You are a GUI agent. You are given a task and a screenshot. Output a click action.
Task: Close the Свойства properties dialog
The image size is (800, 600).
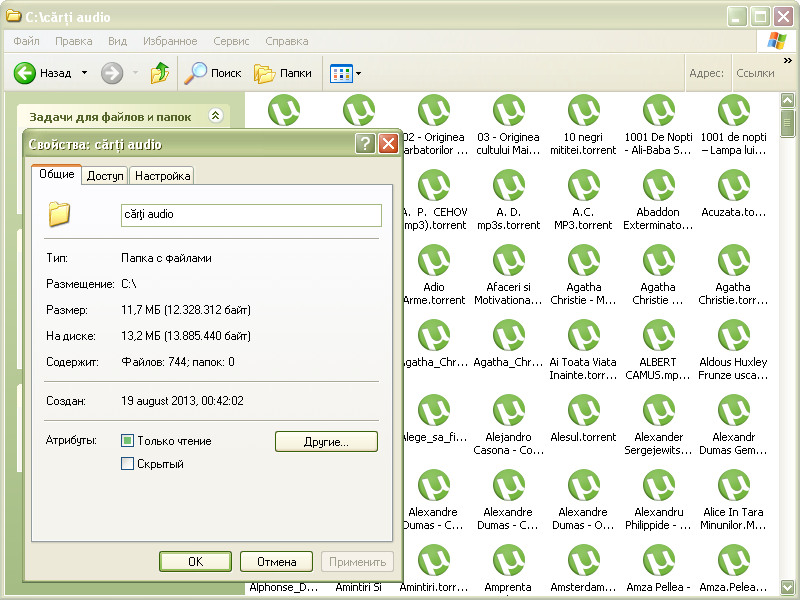click(388, 144)
